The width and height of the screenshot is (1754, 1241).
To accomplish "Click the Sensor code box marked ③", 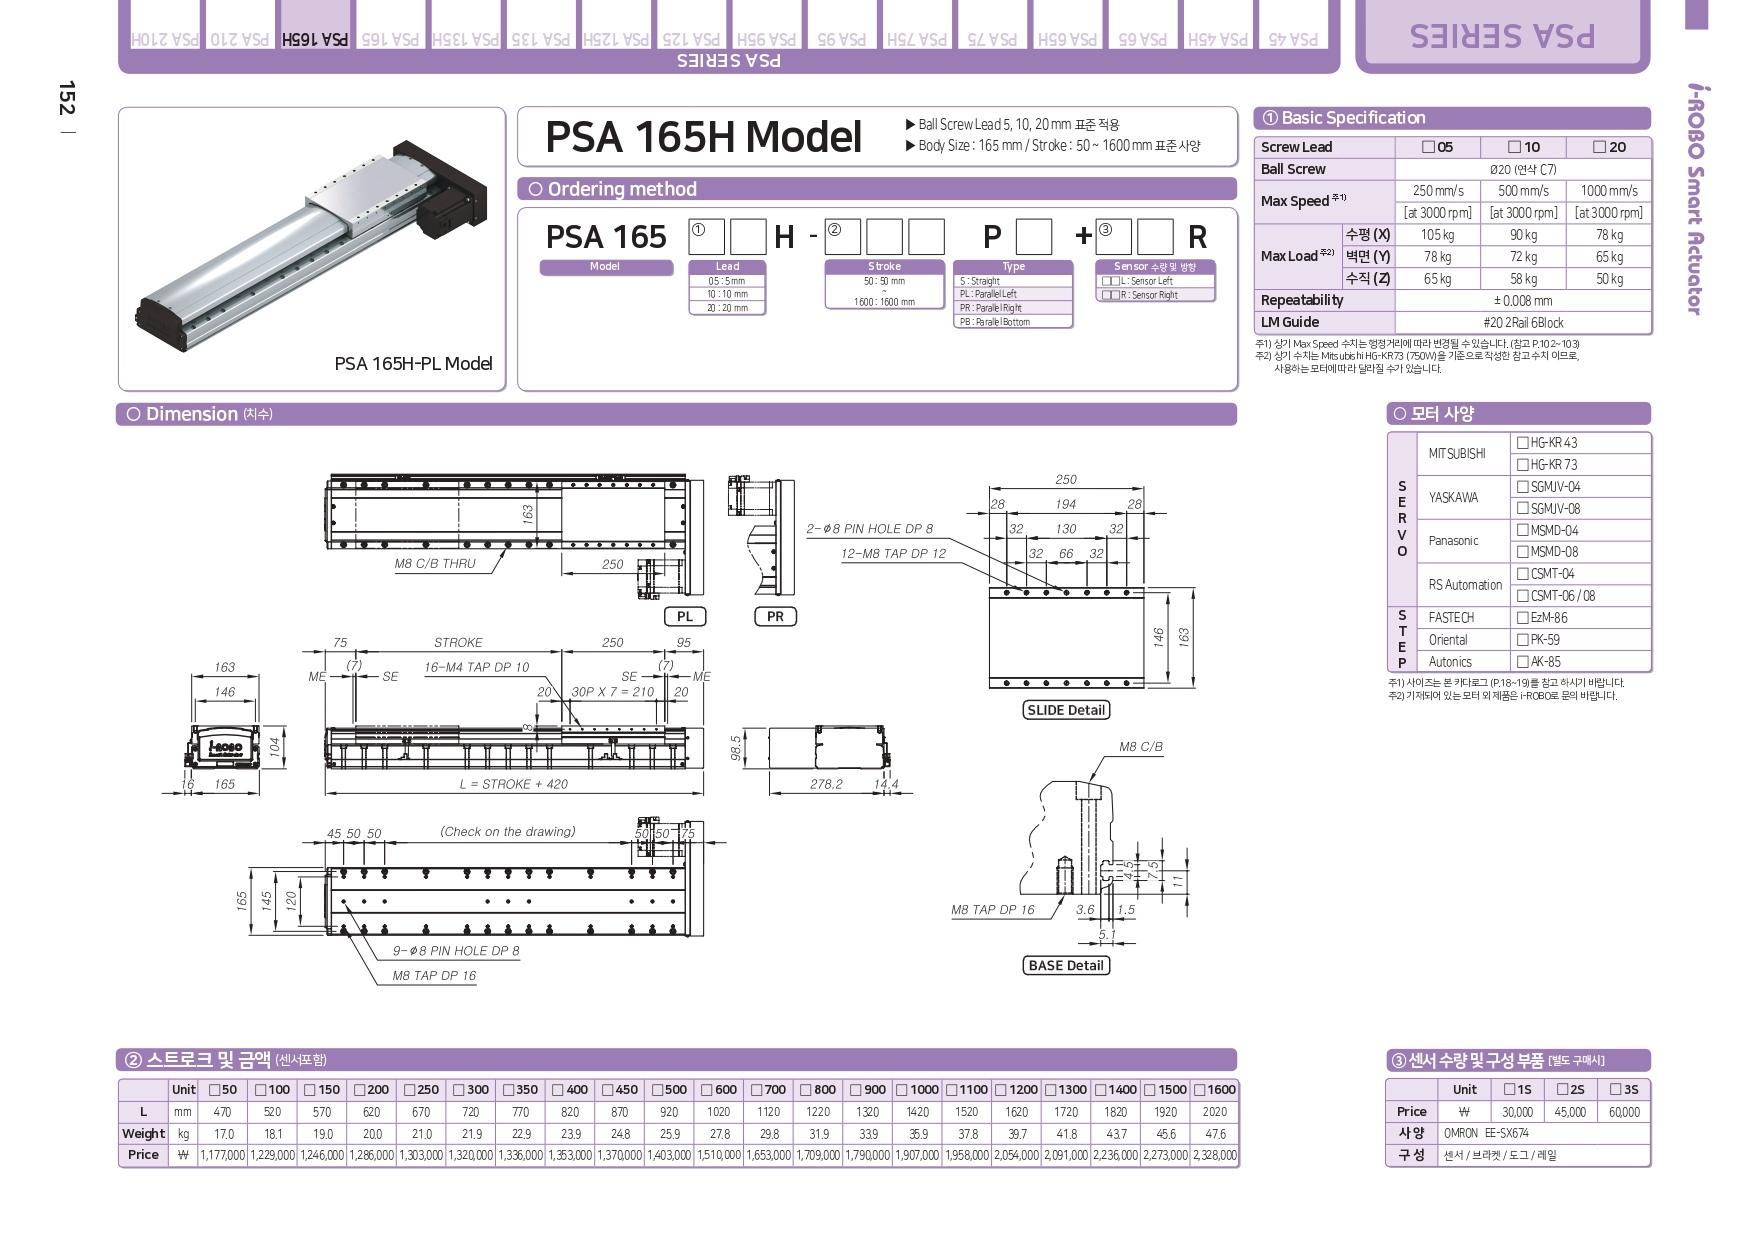I will (1114, 237).
